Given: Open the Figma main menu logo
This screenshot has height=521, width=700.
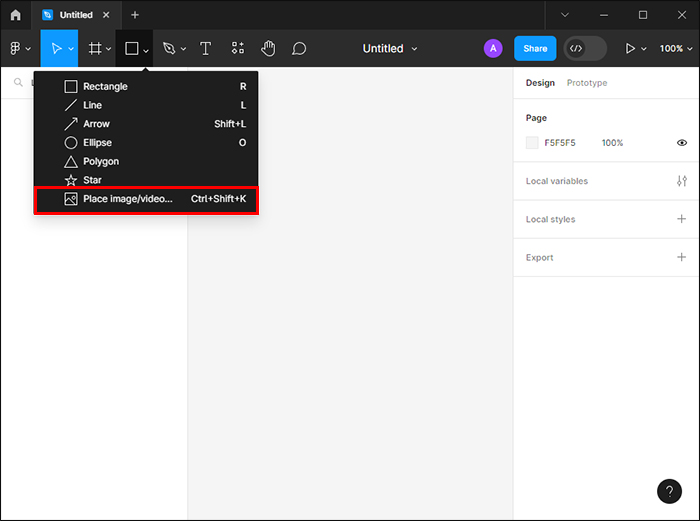Looking at the screenshot, I should [x=15, y=48].
